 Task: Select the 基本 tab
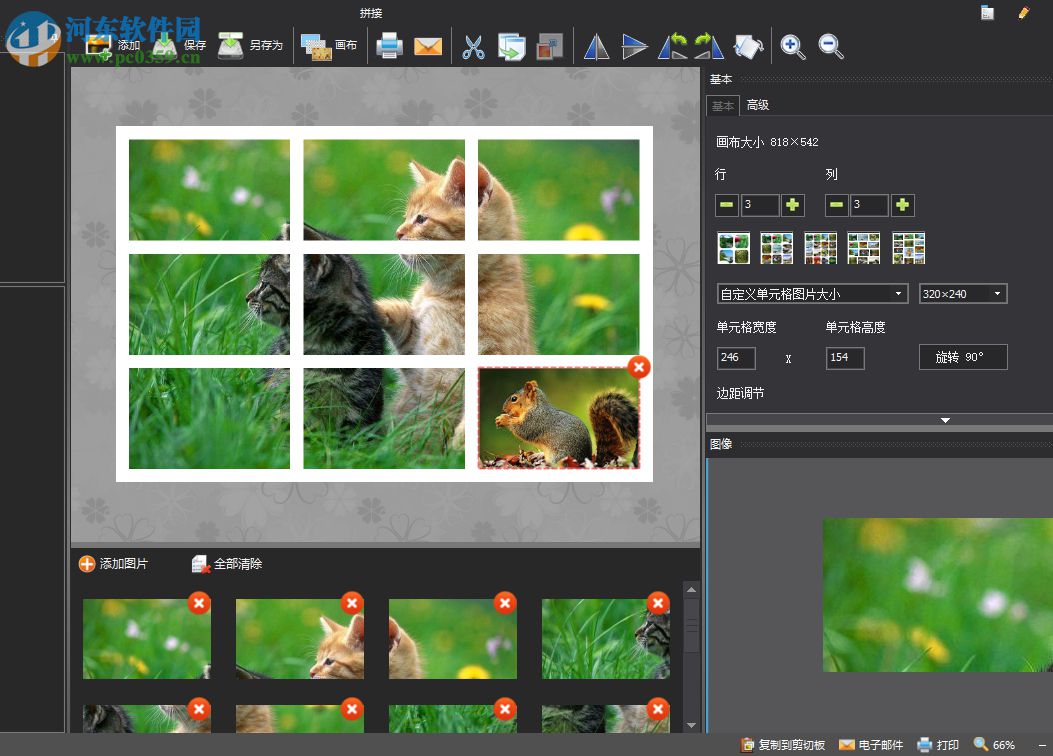coord(722,106)
